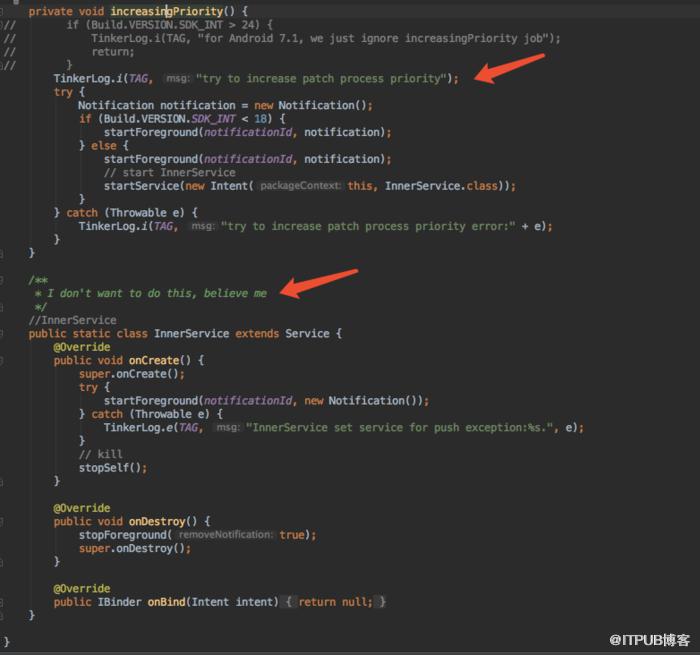This screenshot has height=655, width=700.
Task: Click the 'true' argument in stopForeground
Action: (292, 535)
